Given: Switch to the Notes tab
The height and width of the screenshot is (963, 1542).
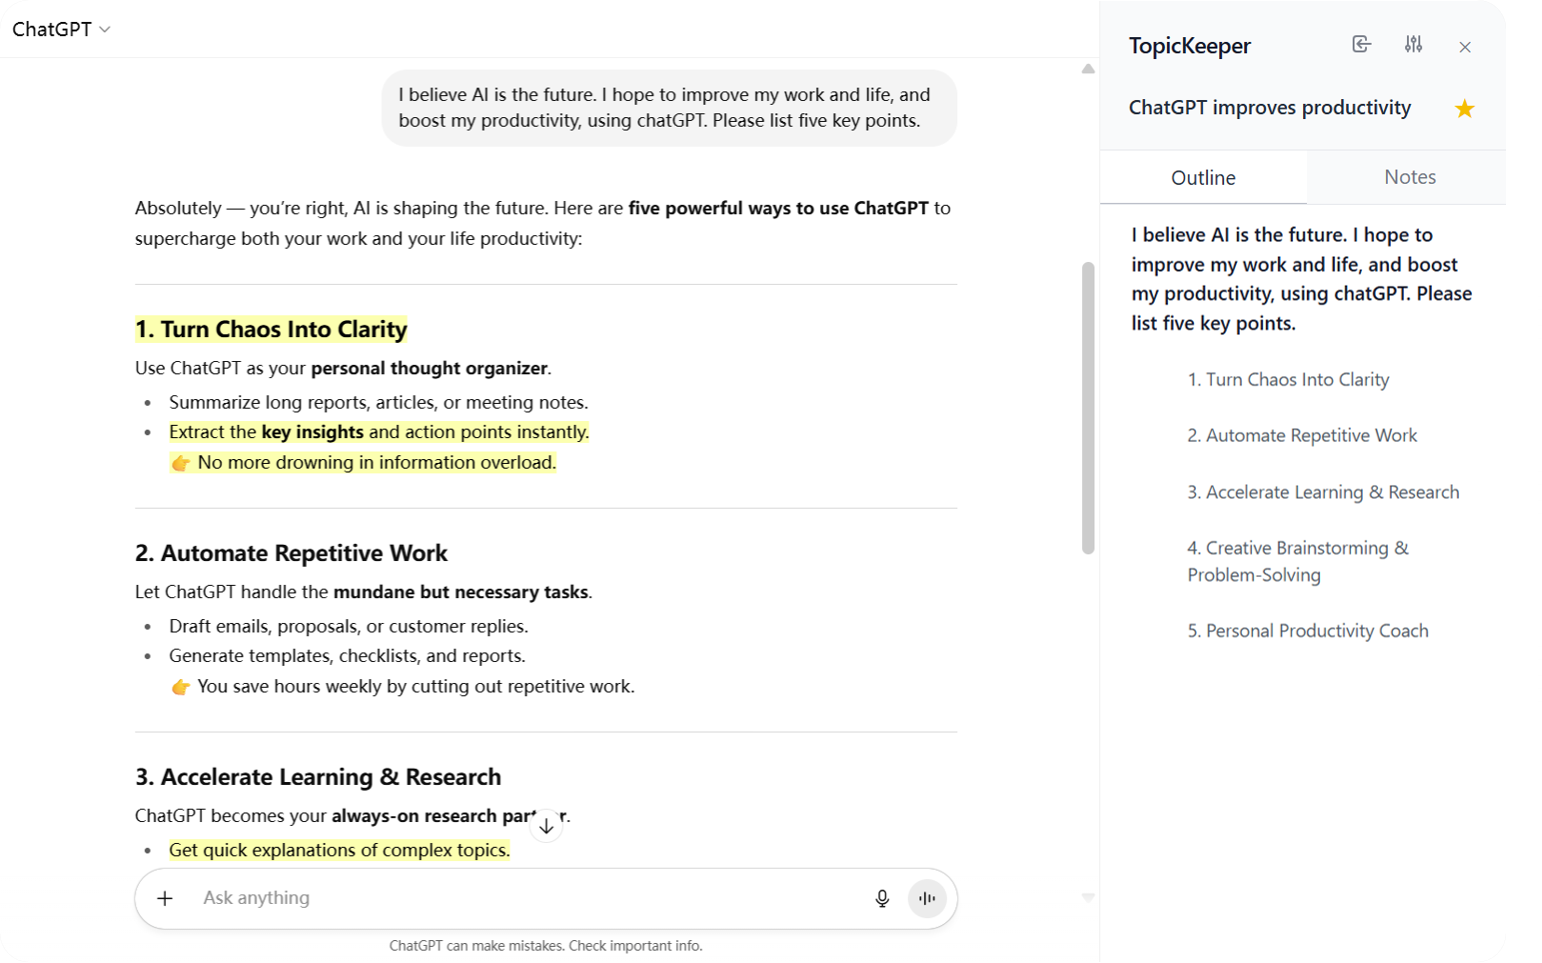Looking at the screenshot, I should coord(1410,177).
